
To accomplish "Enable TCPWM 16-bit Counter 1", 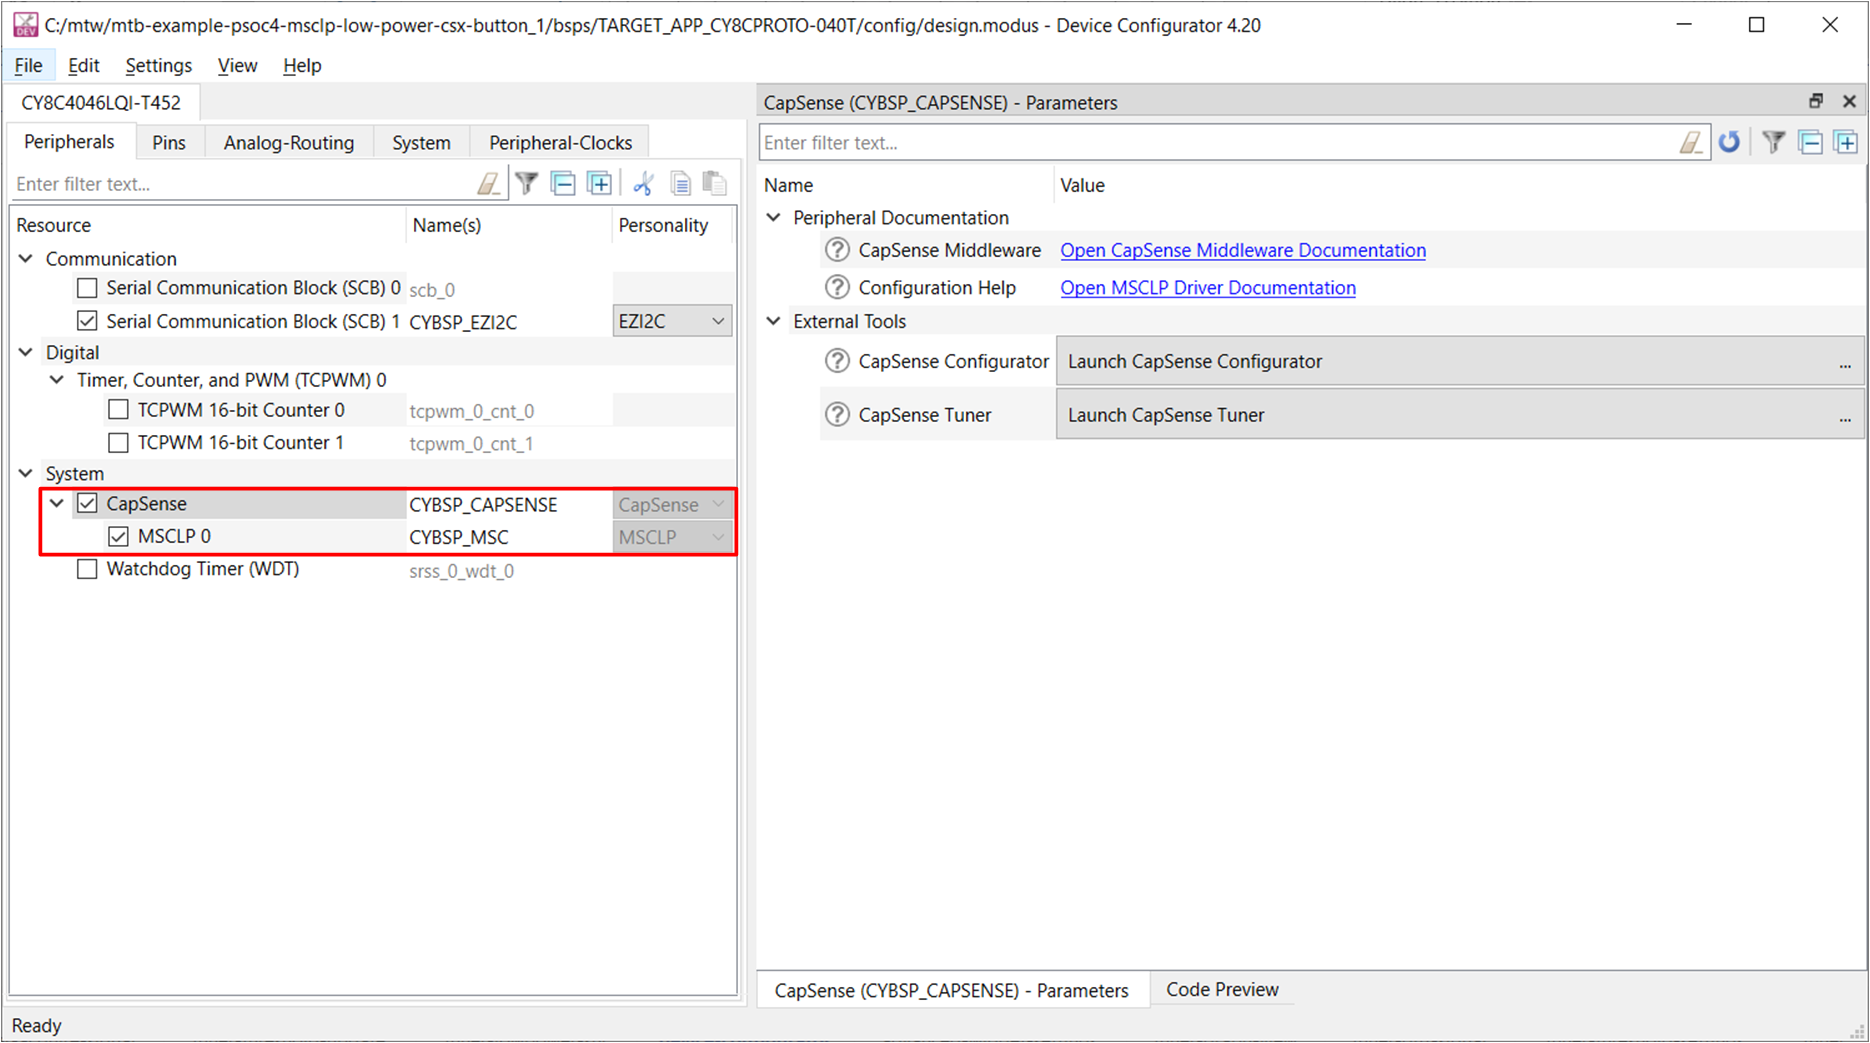I will pos(118,442).
